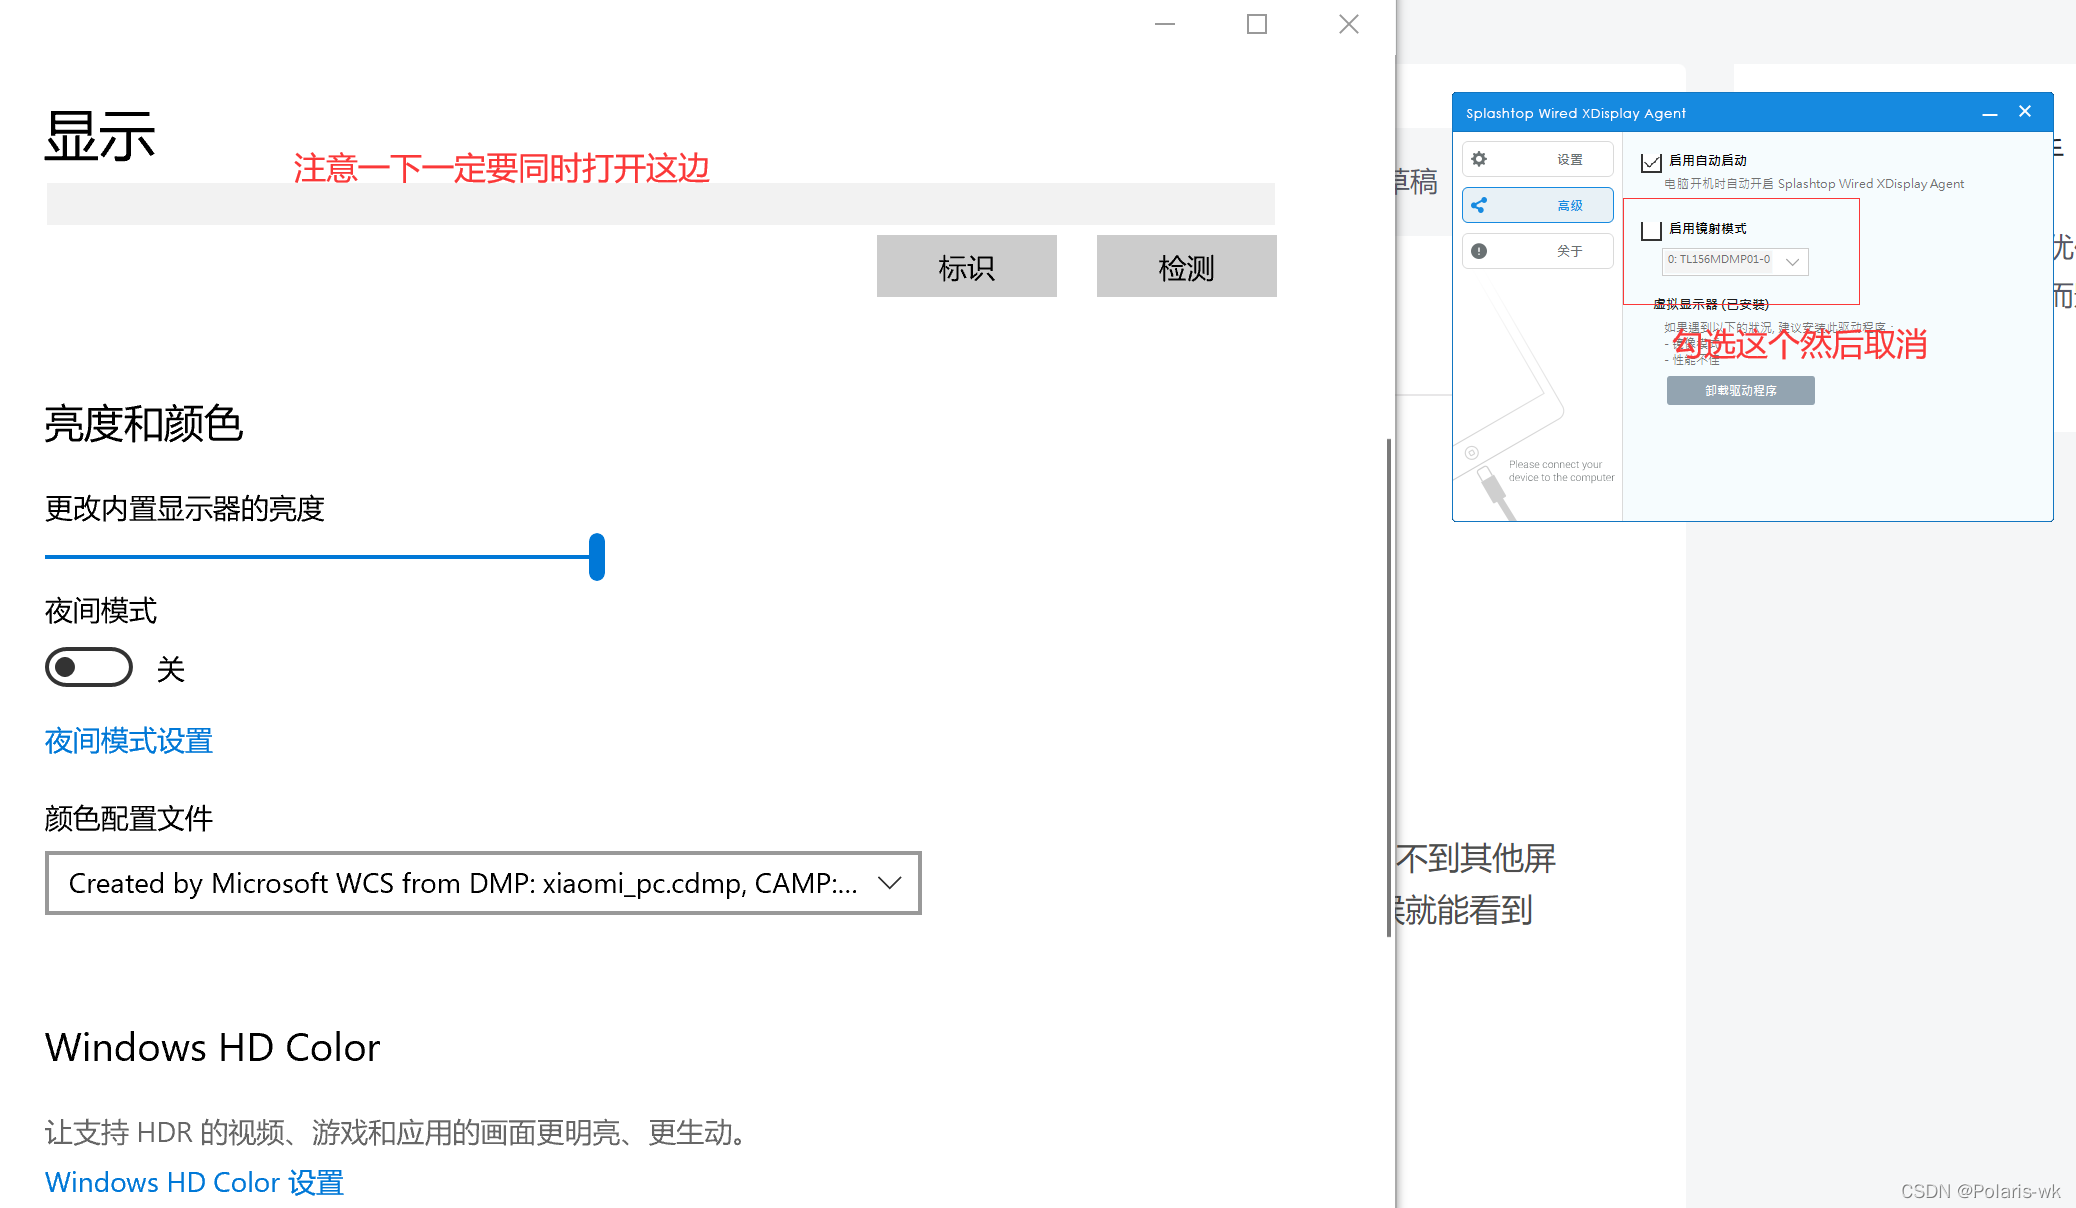This screenshot has height=1208, width=2076.
Task: Click the settings window vertical scrollbar
Action: (1389, 687)
